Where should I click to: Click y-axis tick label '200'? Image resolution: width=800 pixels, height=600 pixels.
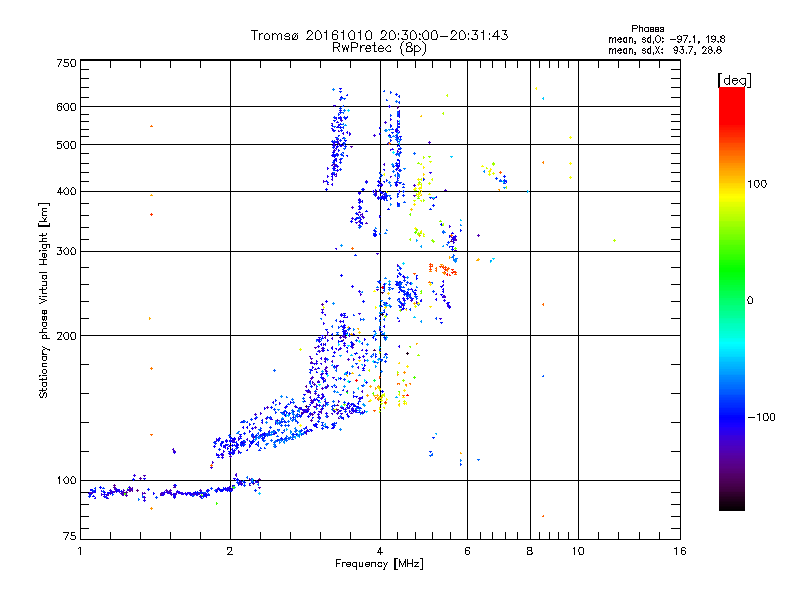[x=66, y=336]
